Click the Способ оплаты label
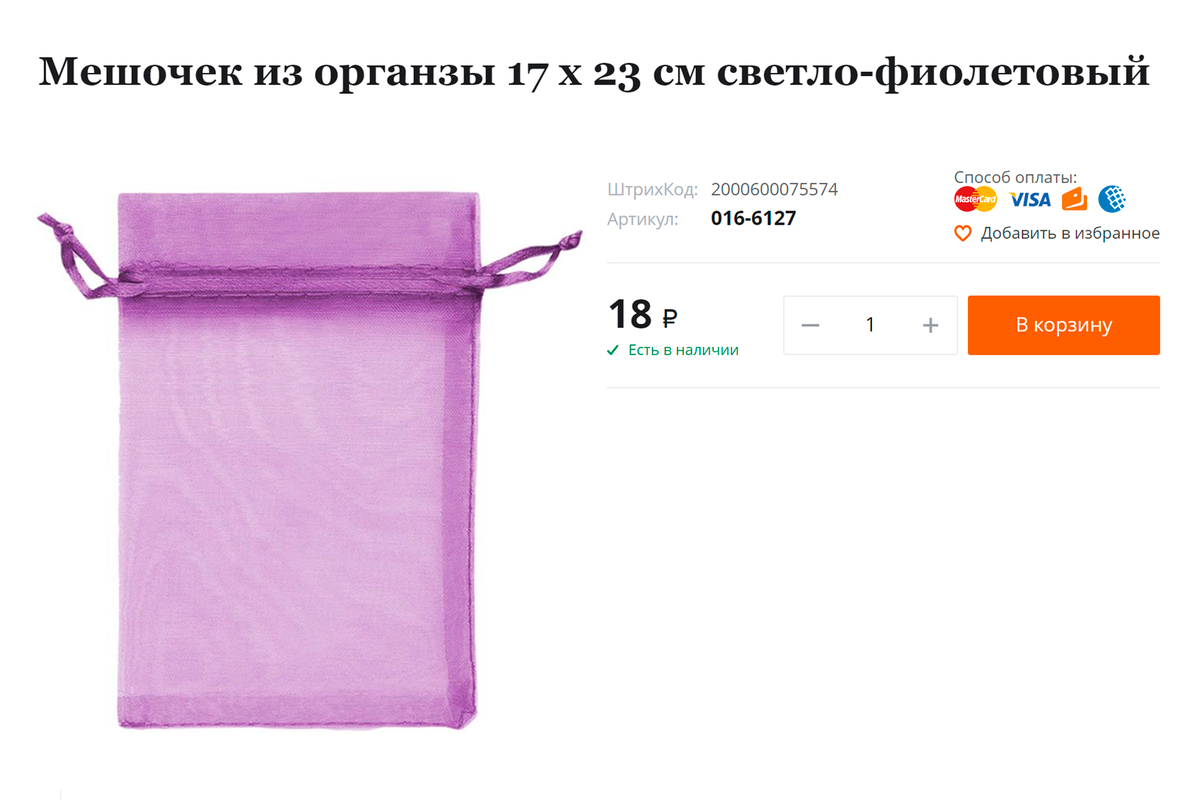 point(1015,177)
